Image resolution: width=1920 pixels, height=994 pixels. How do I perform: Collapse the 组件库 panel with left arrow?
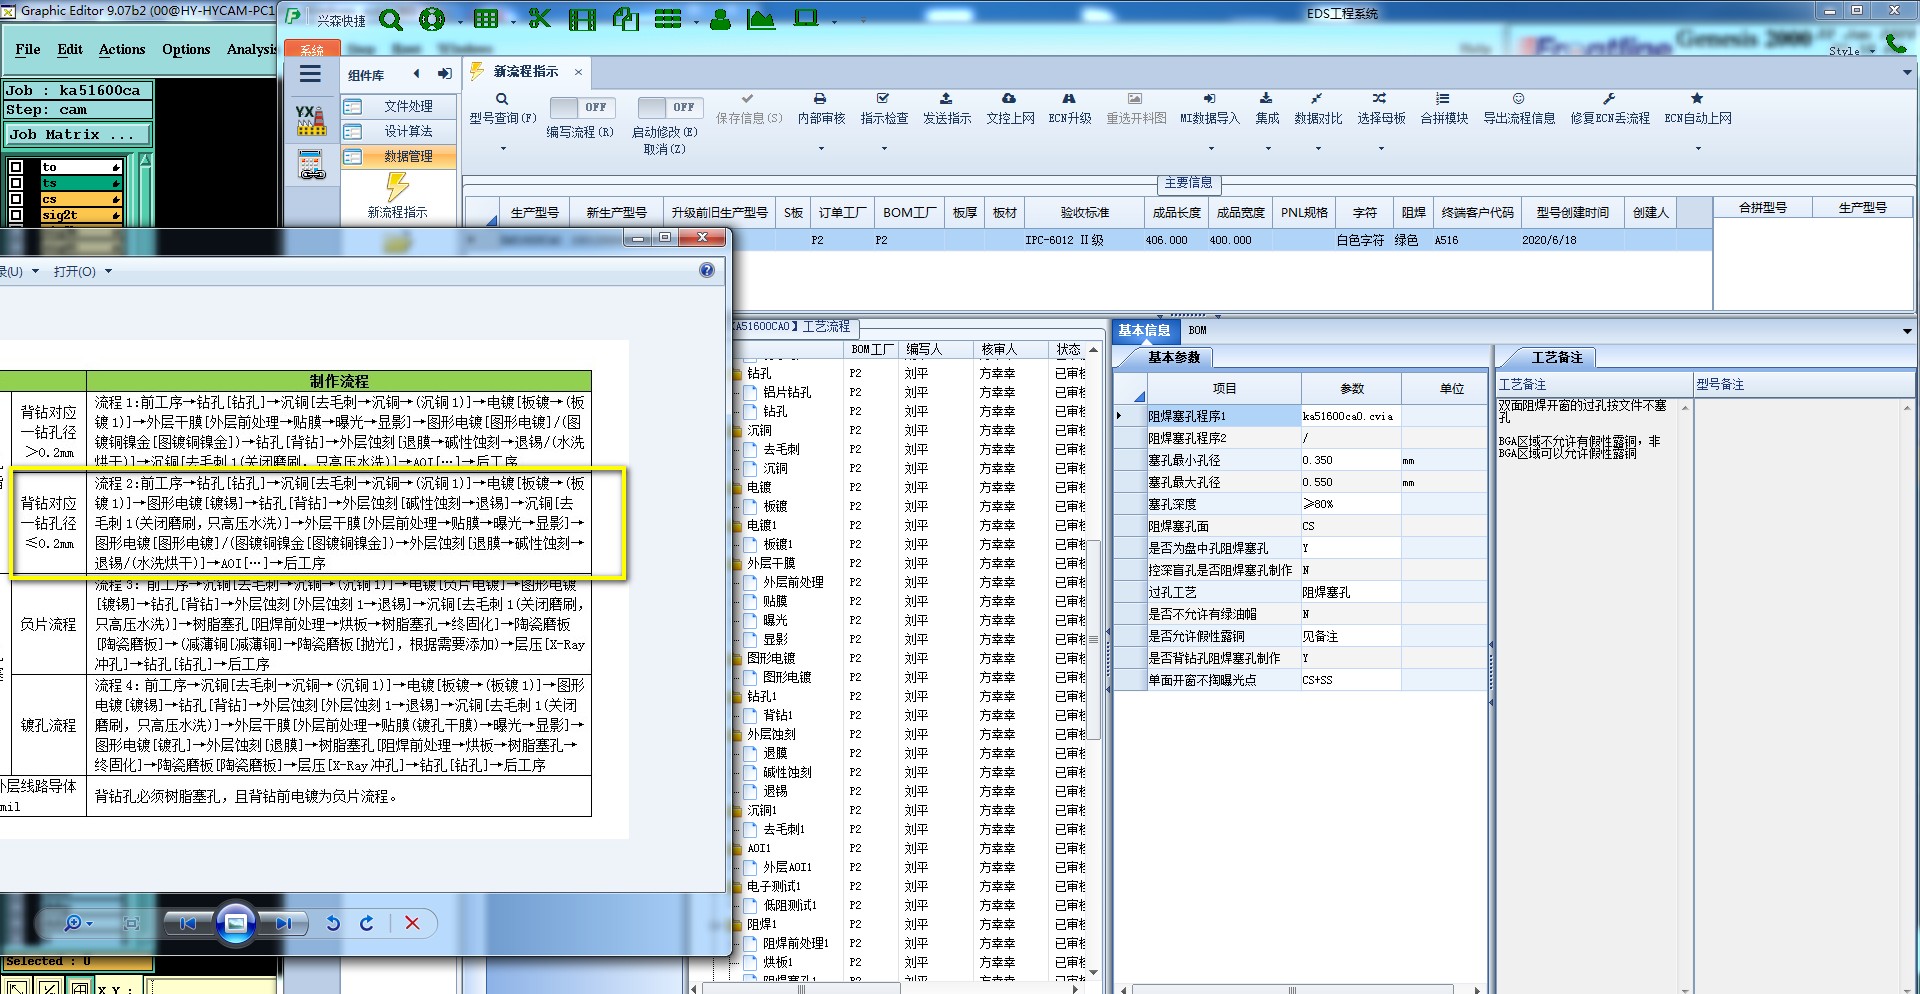(x=417, y=74)
